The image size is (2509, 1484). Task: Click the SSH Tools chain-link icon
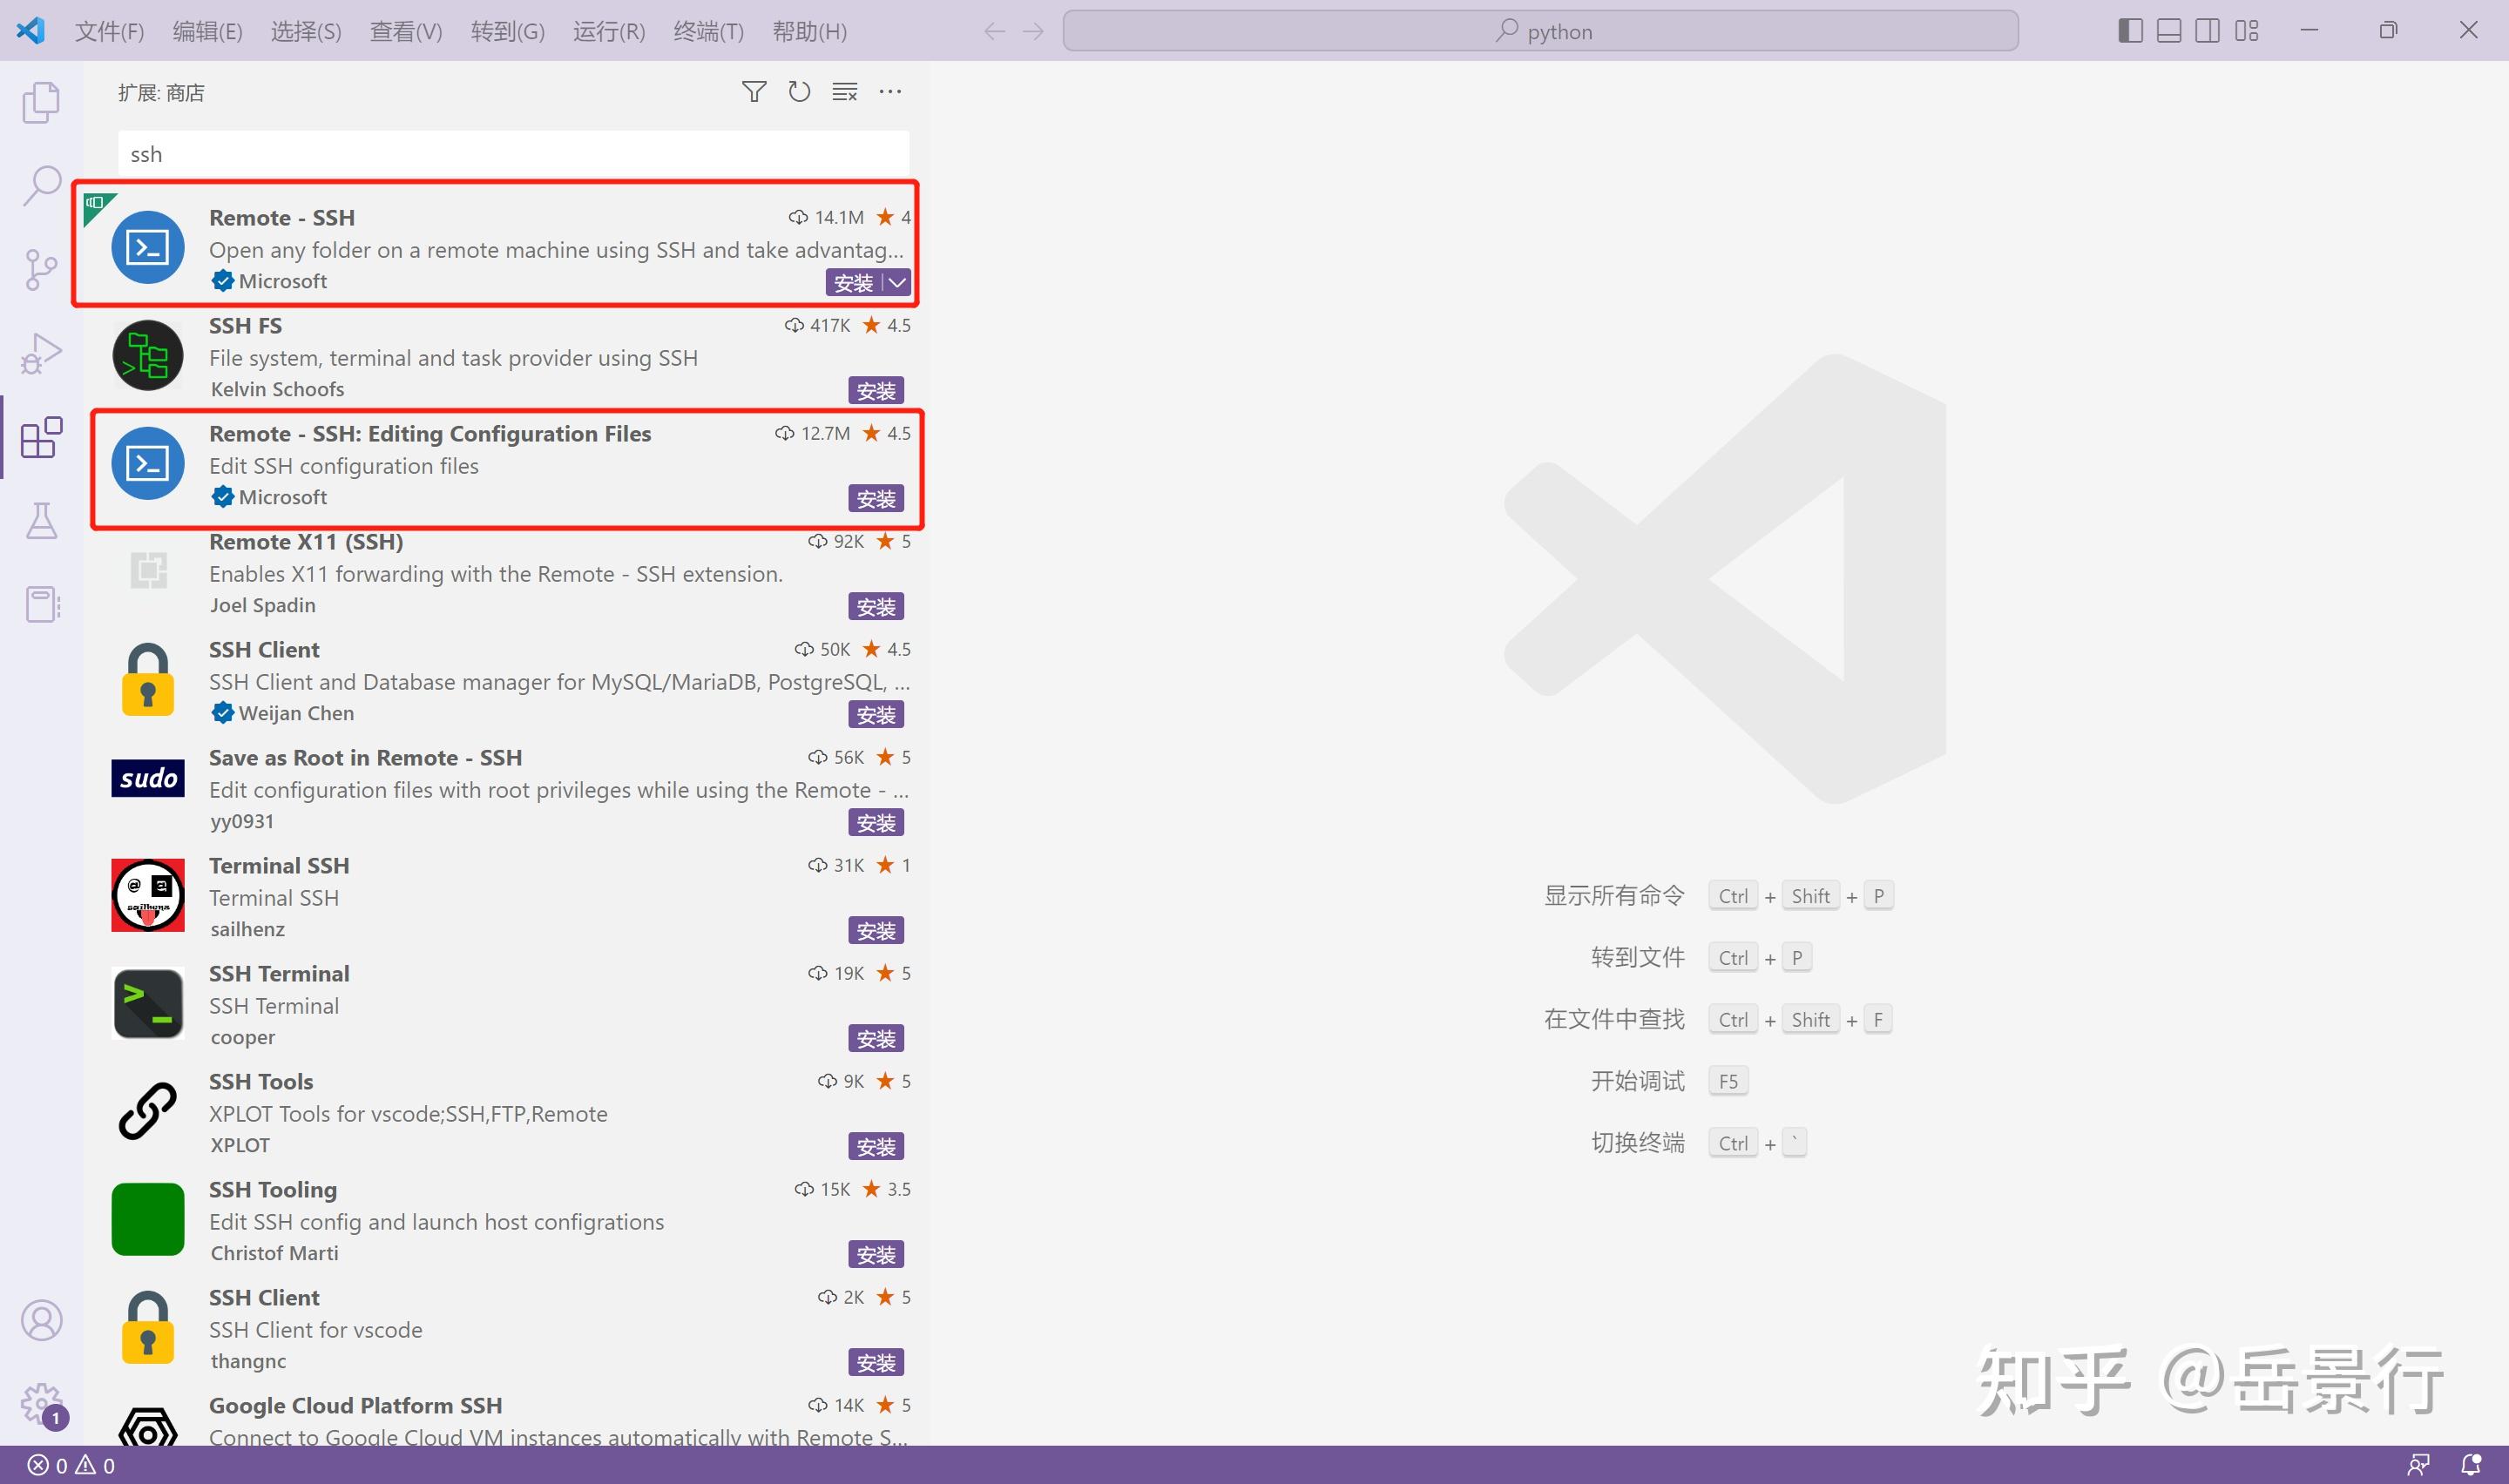(x=148, y=1111)
